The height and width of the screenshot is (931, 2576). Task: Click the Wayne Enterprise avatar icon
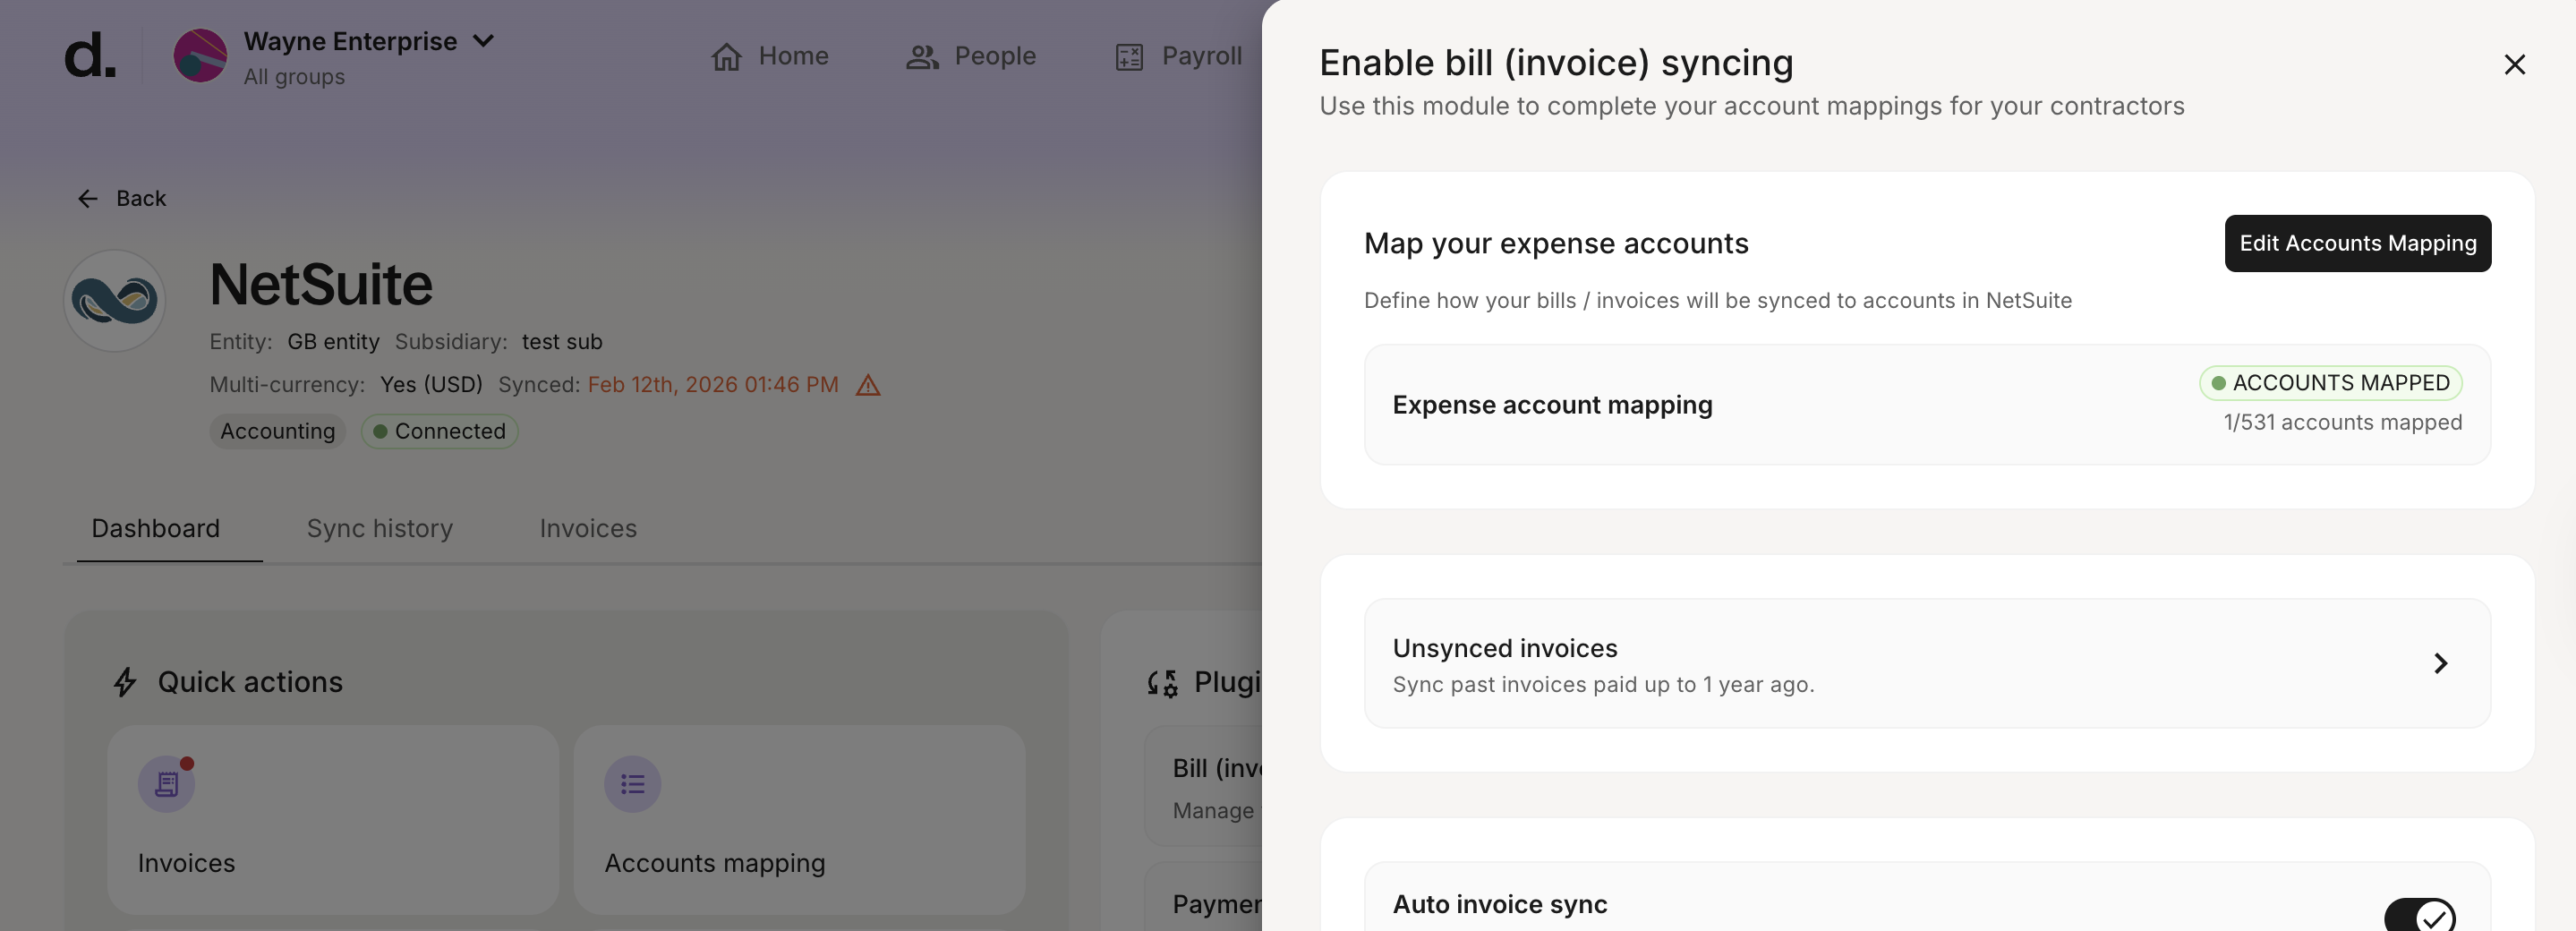coord(200,56)
